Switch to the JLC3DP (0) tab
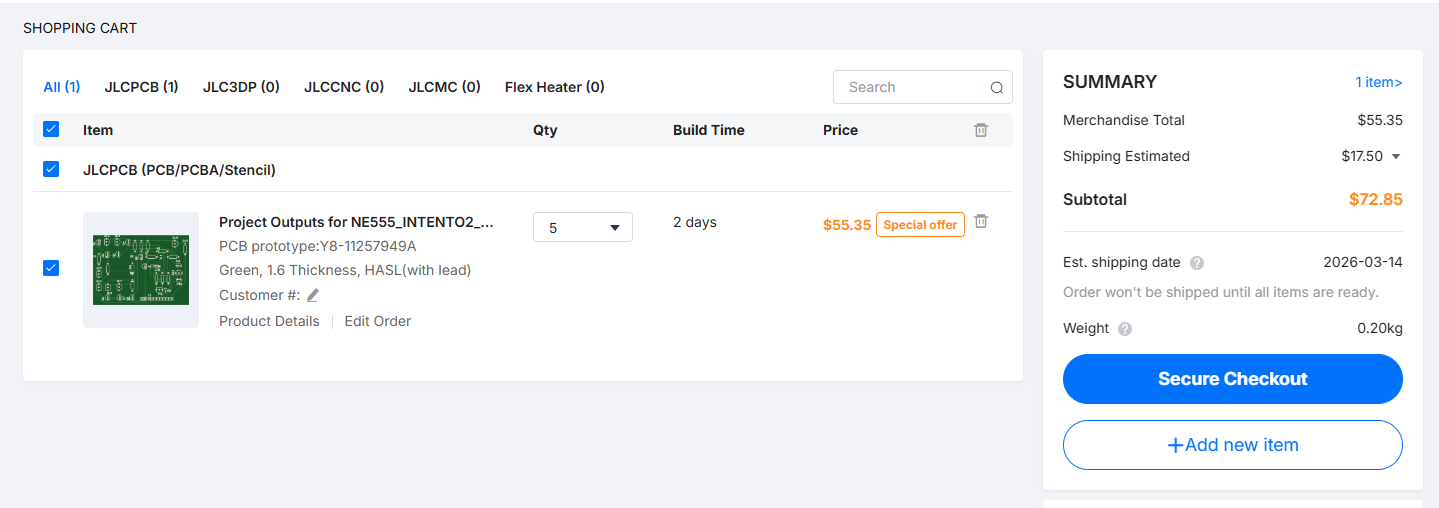1439x508 pixels. point(241,87)
